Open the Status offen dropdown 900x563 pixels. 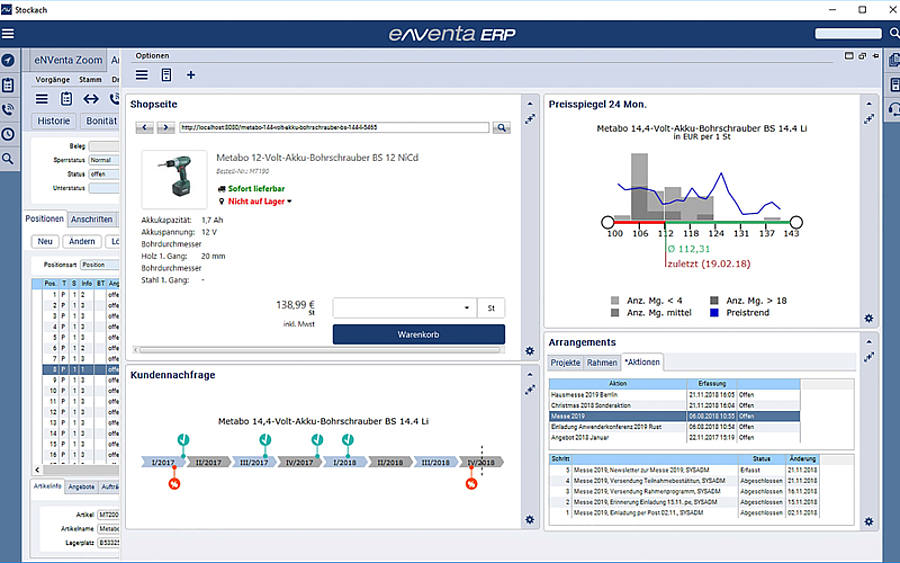pyautogui.click(x=104, y=174)
